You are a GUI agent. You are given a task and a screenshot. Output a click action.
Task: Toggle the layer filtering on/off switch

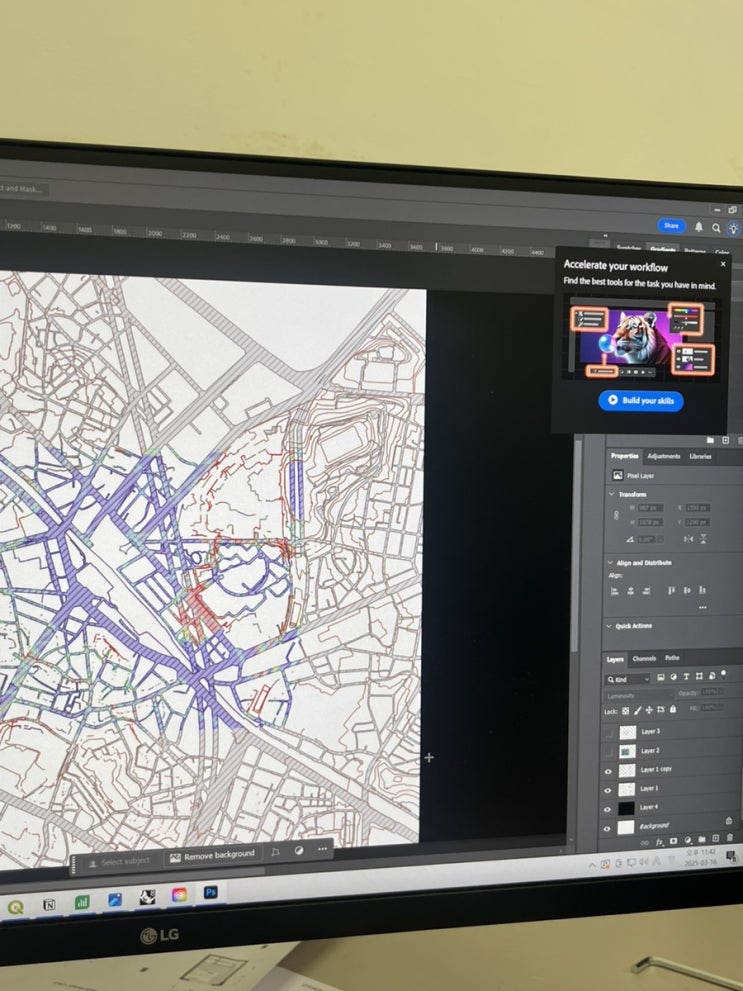(723, 674)
